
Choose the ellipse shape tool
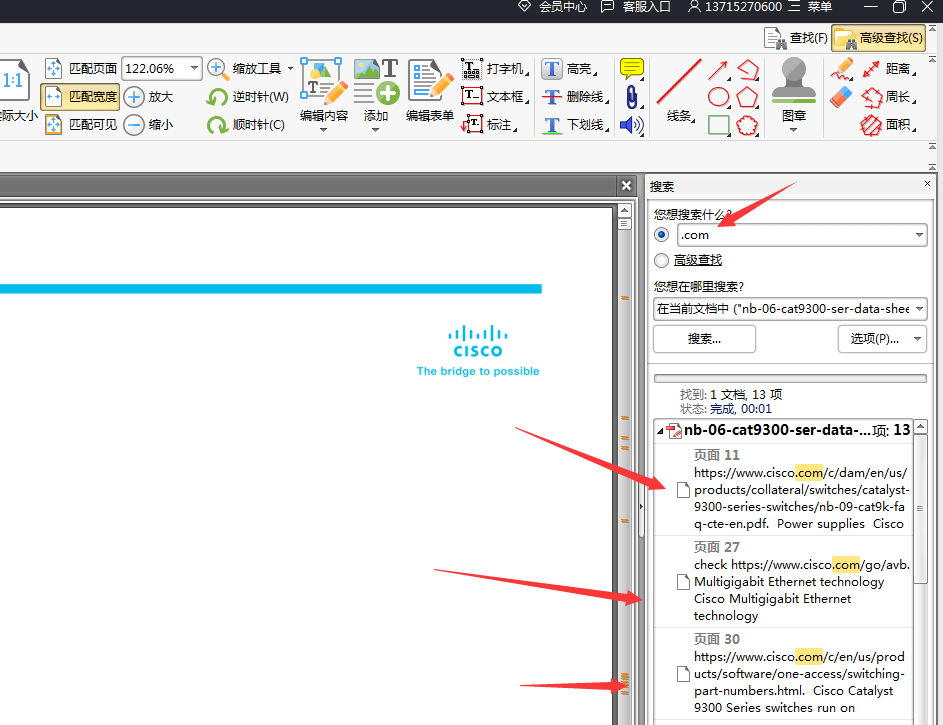(718, 97)
